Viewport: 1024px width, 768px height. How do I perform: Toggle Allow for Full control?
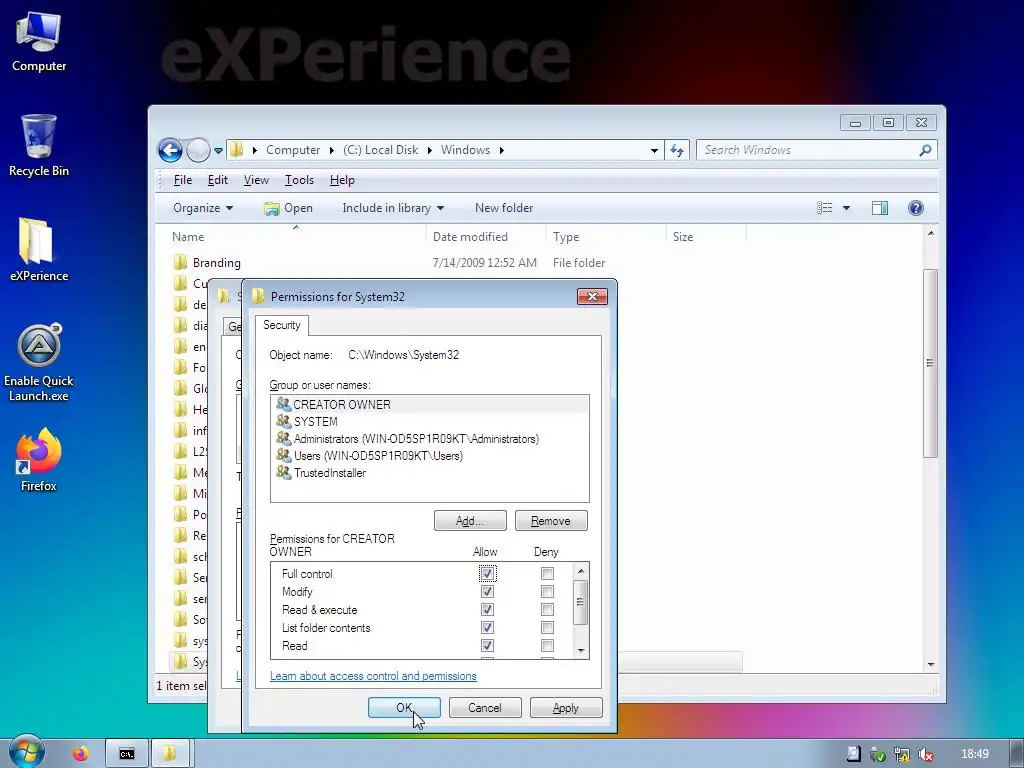tap(487, 573)
